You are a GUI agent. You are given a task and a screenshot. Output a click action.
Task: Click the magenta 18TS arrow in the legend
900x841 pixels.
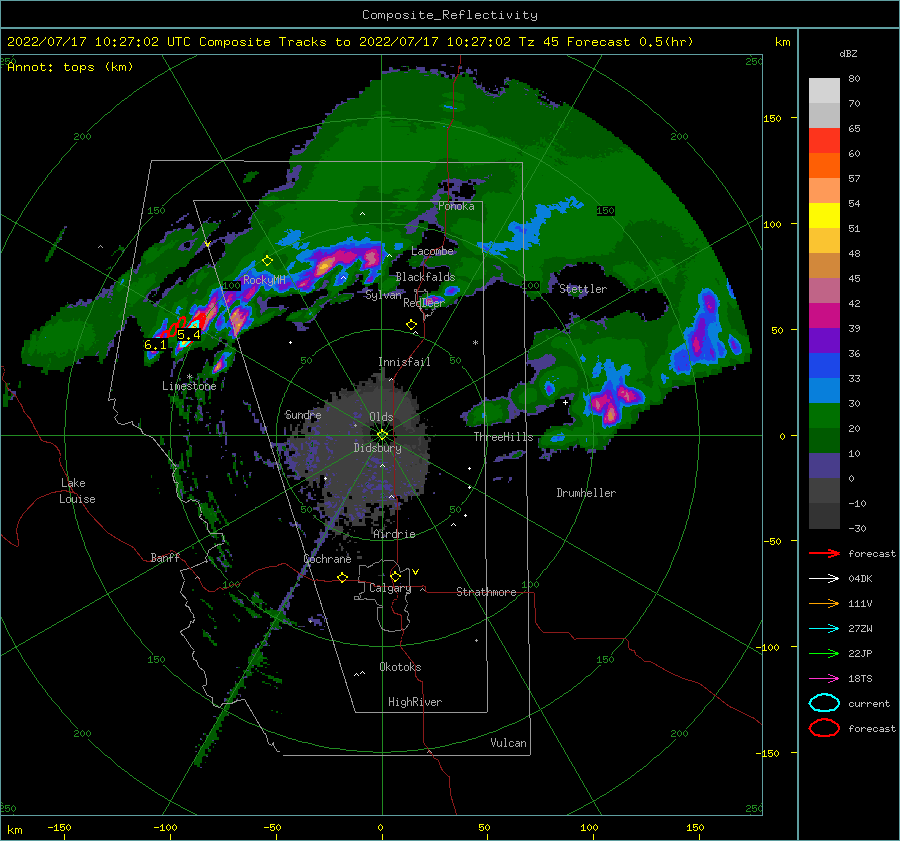pyautogui.click(x=824, y=679)
